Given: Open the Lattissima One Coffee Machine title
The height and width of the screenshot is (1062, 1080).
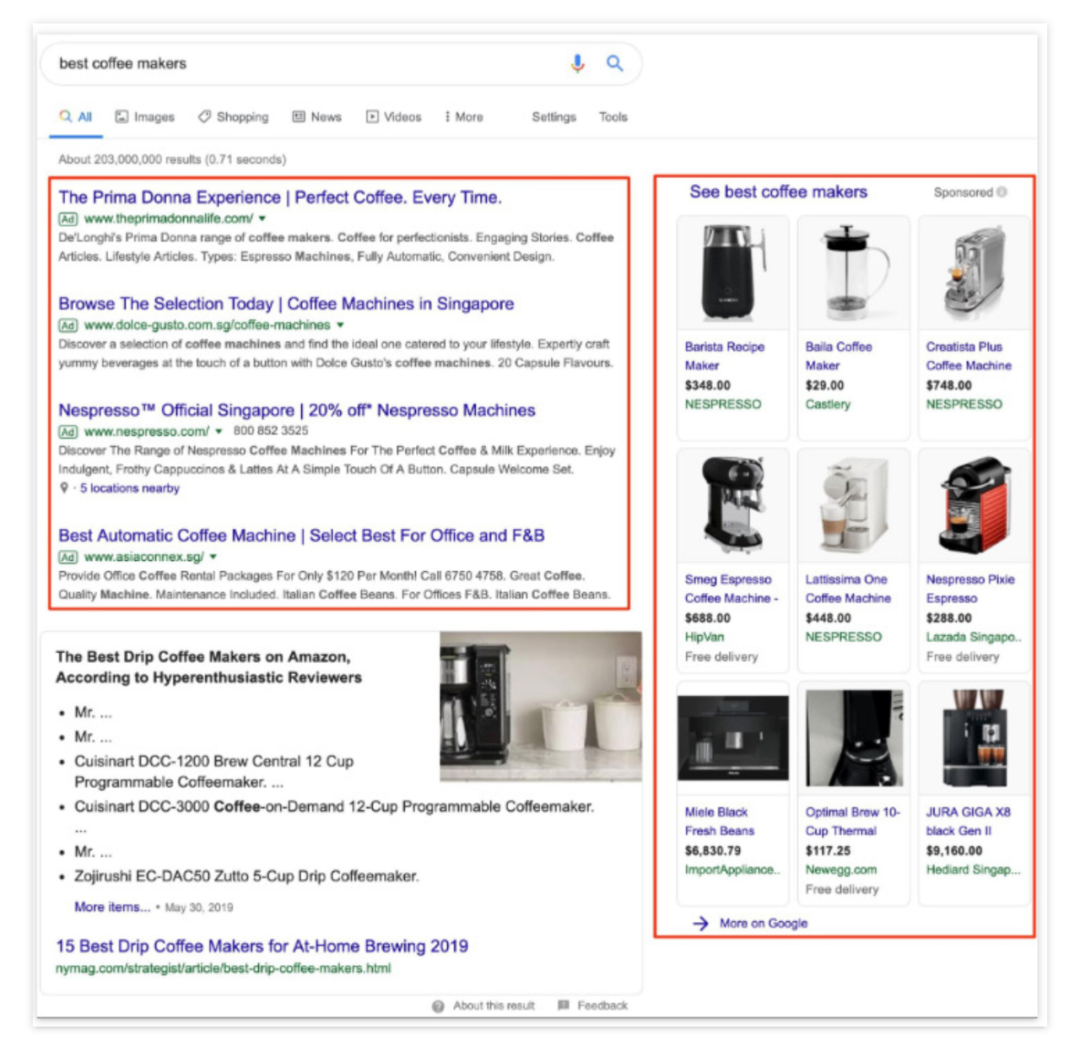Looking at the screenshot, I should pos(848,589).
